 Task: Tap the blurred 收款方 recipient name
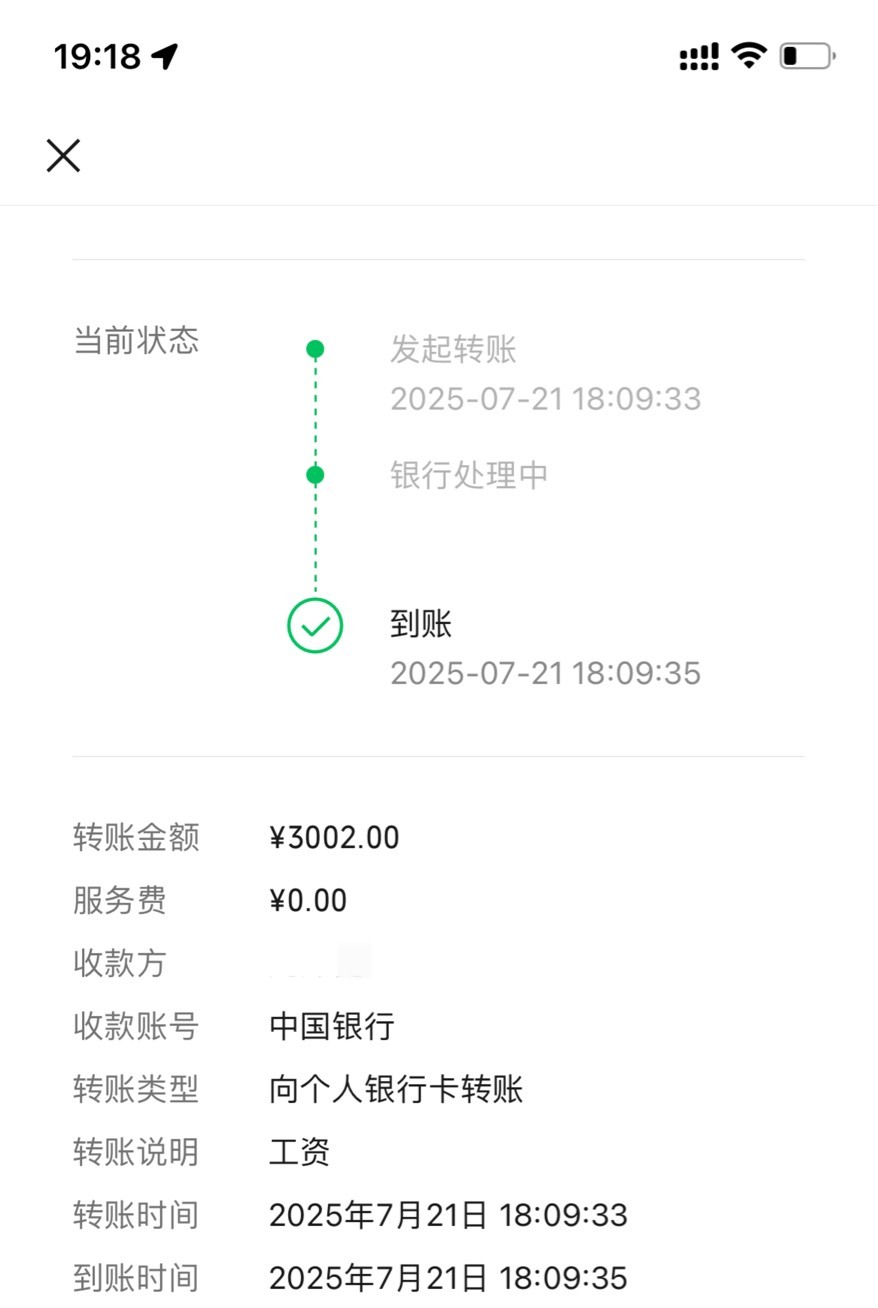(320, 963)
